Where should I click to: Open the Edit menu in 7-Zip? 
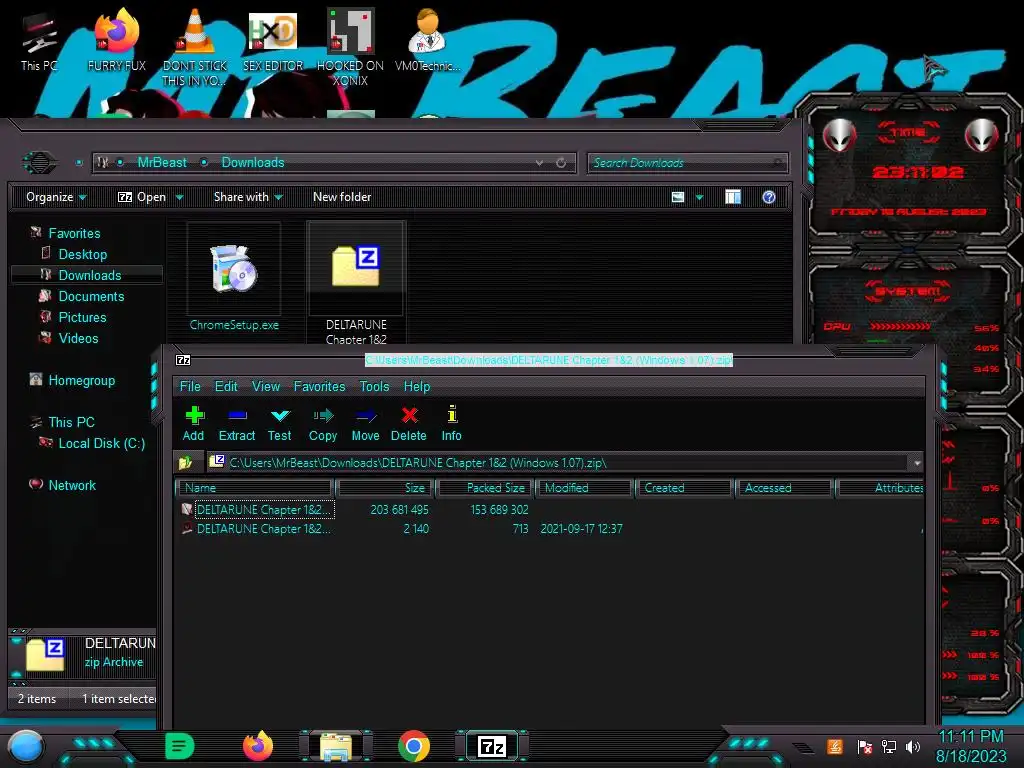tap(226, 387)
